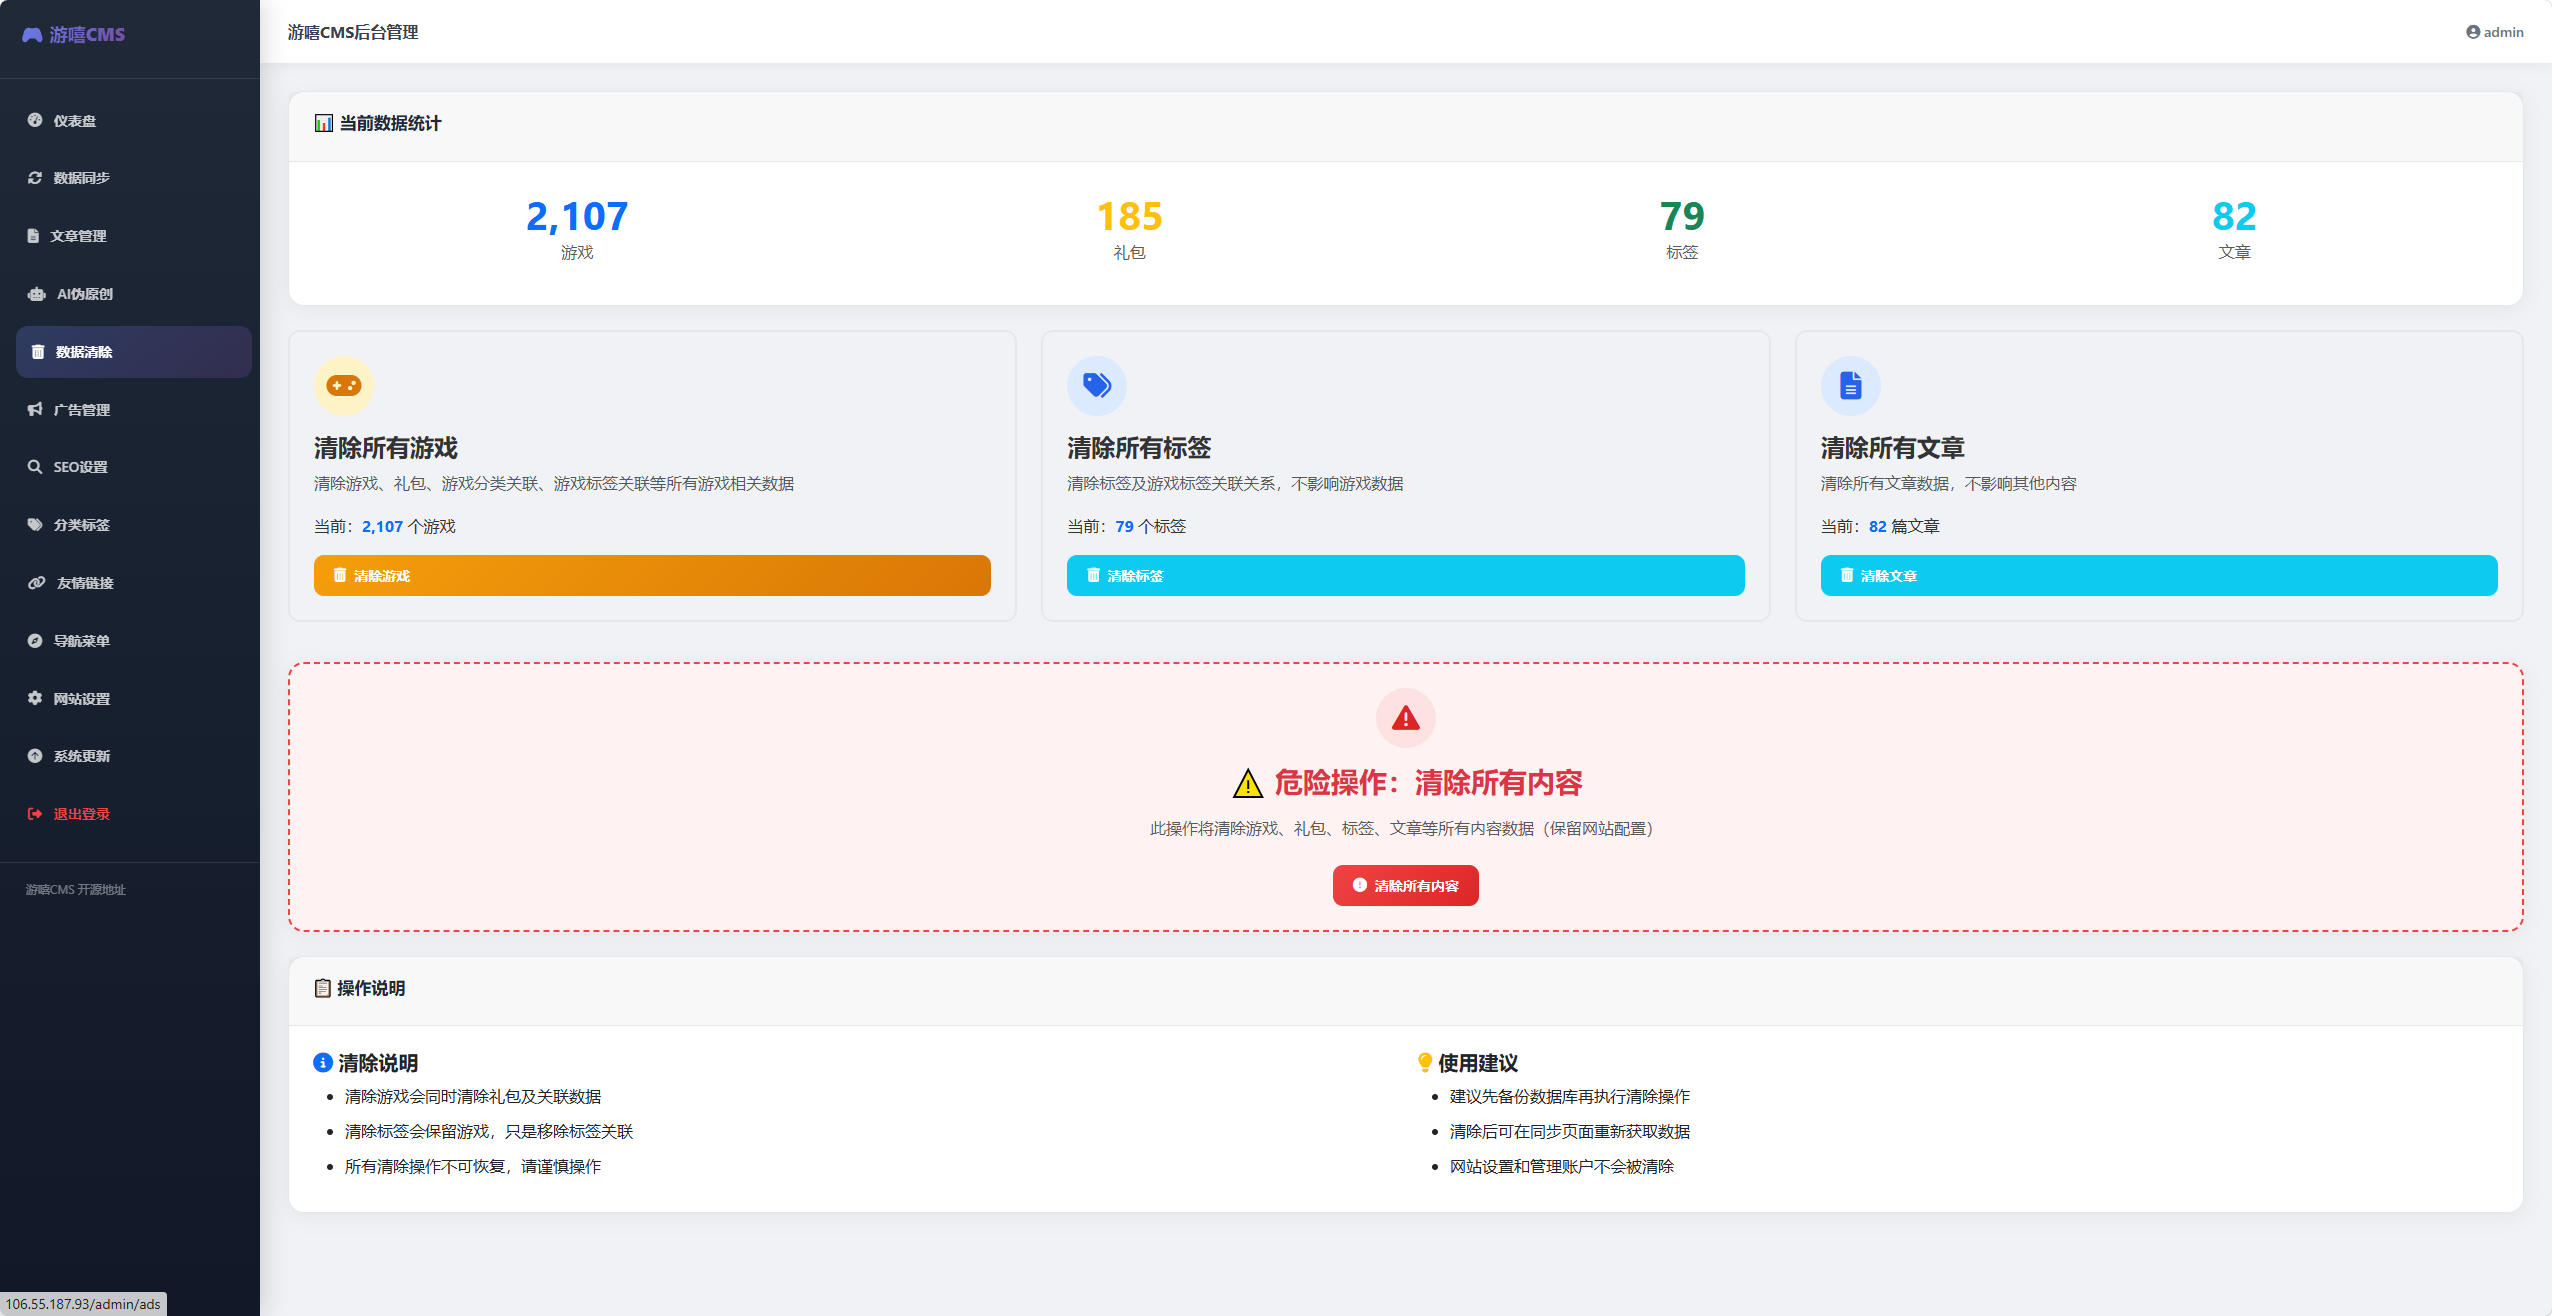Click the 清除所有文章 card heading
The height and width of the screenshot is (1316, 2552).
coord(1893,448)
